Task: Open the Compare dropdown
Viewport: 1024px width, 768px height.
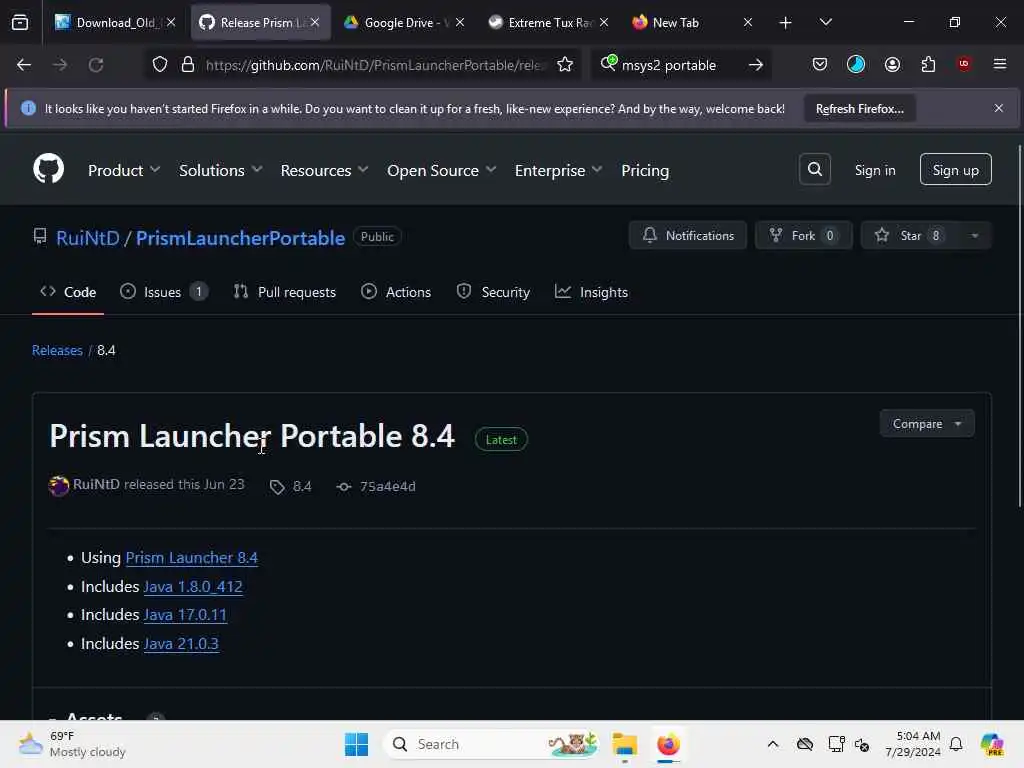Action: pyautogui.click(x=927, y=424)
